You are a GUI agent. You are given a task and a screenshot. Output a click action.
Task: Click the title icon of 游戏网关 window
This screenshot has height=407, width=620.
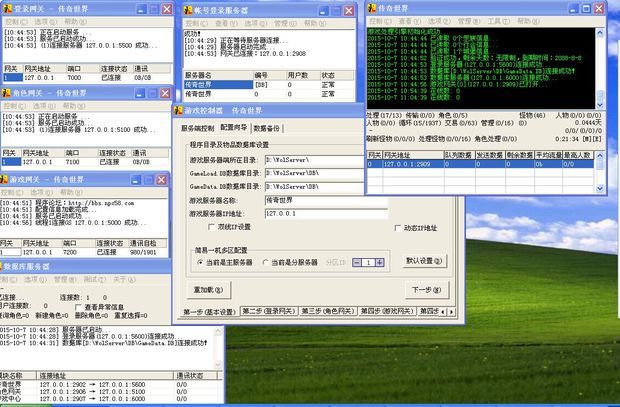tap(4, 180)
